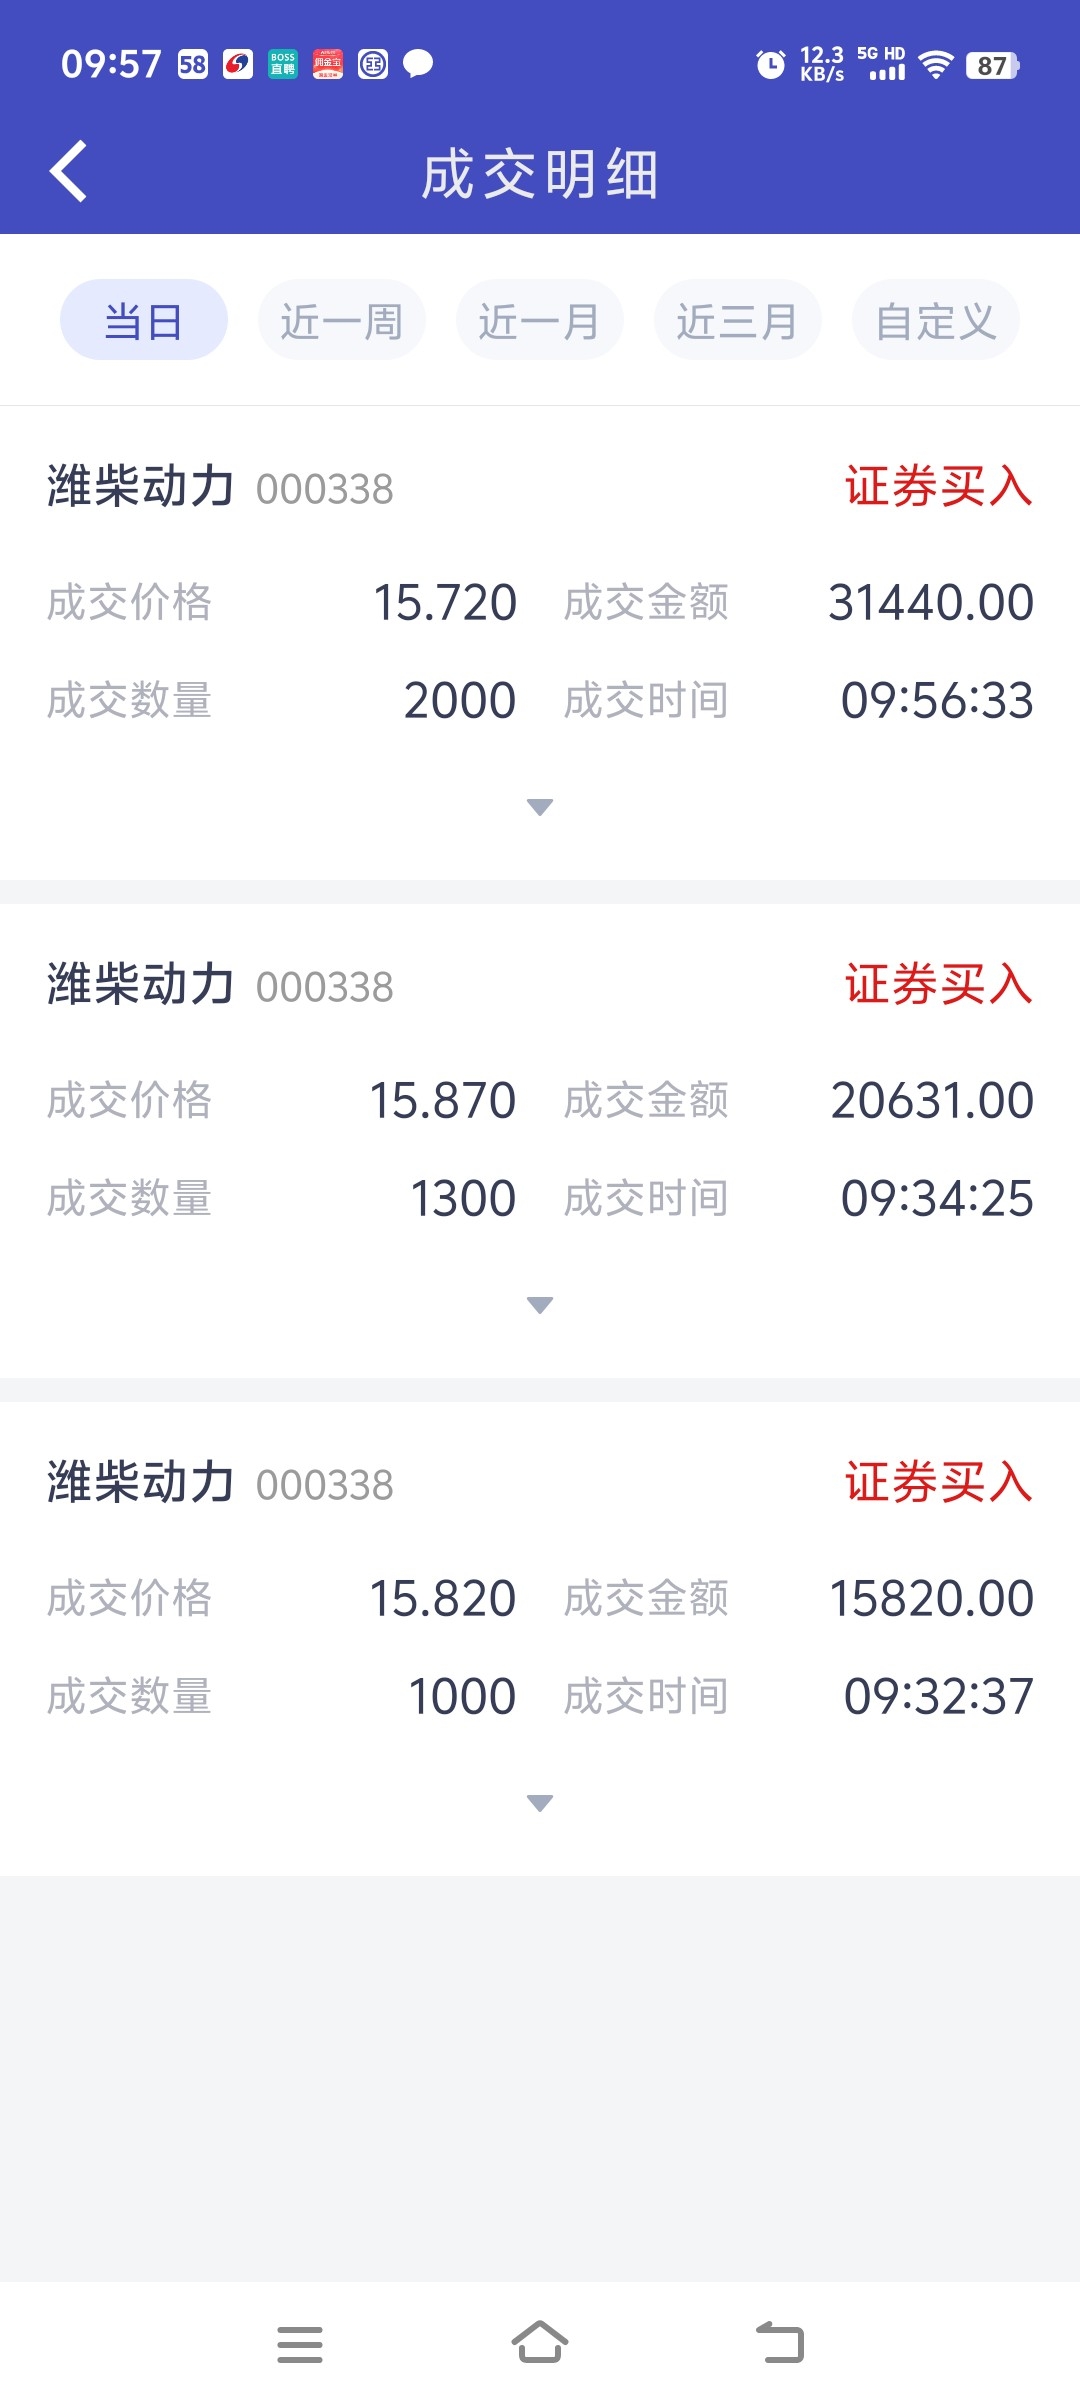
Task: Tap the Android back navigation icon
Action: click(x=780, y=2342)
